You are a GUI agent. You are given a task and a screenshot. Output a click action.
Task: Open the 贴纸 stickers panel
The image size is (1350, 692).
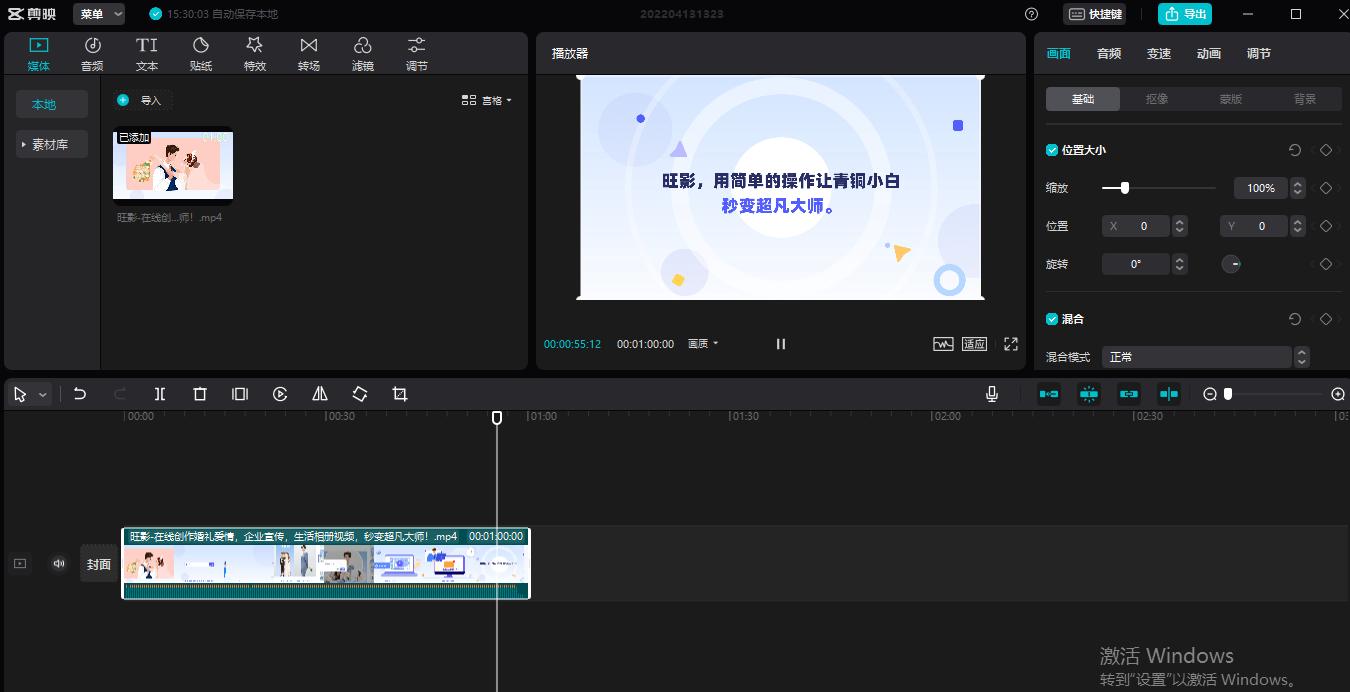pyautogui.click(x=201, y=54)
